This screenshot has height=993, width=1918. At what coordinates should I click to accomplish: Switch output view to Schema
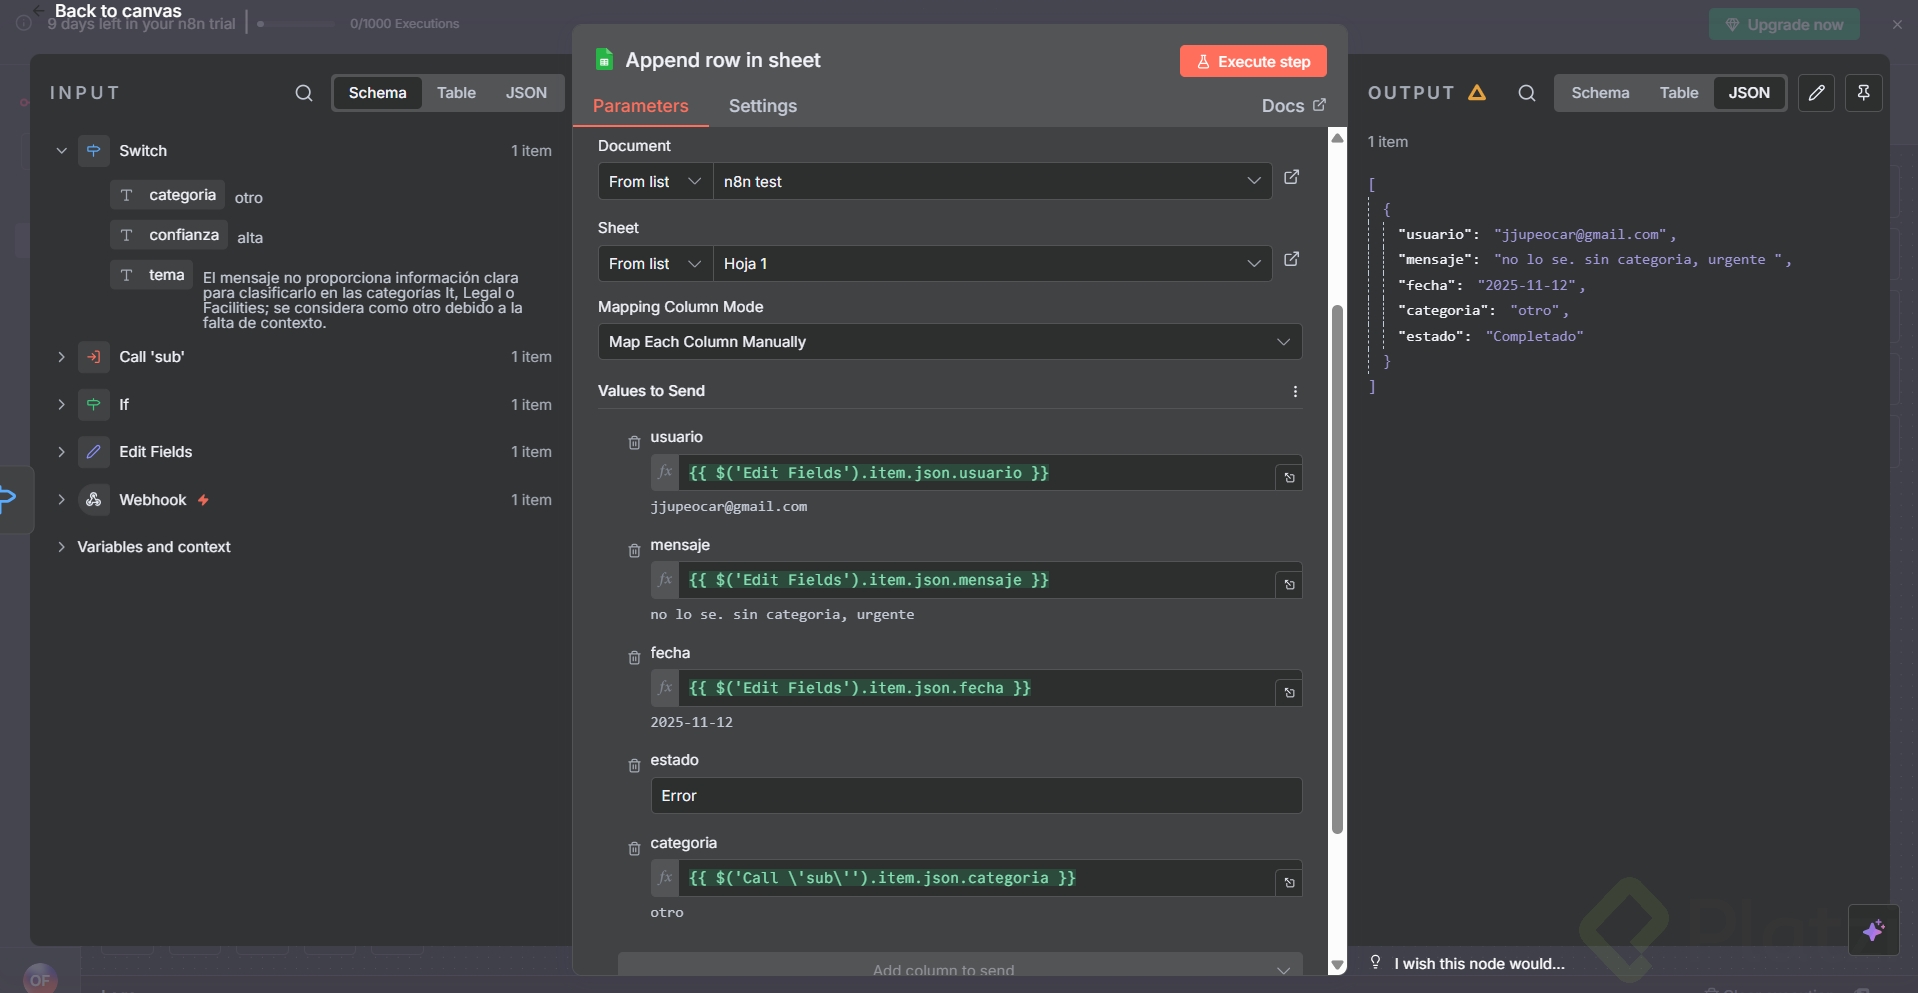pos(1600,93)
